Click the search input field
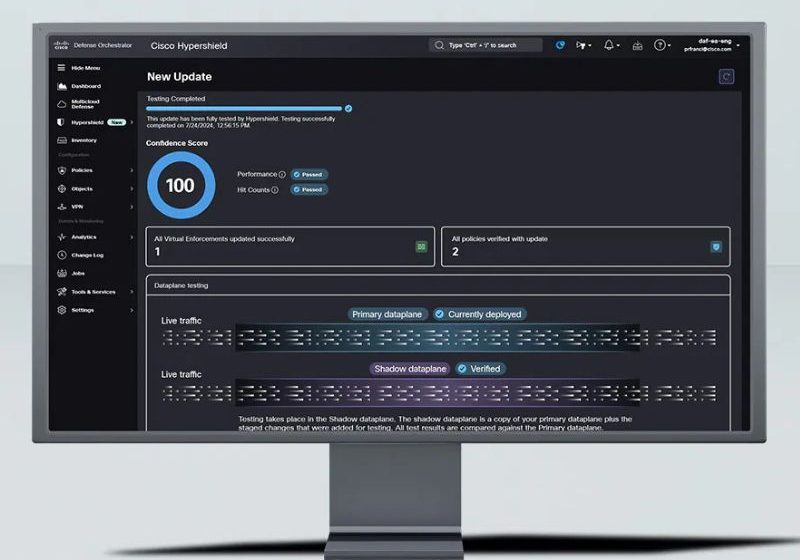The height and width of the screenshot is (560, 800). tap(485, 45)
